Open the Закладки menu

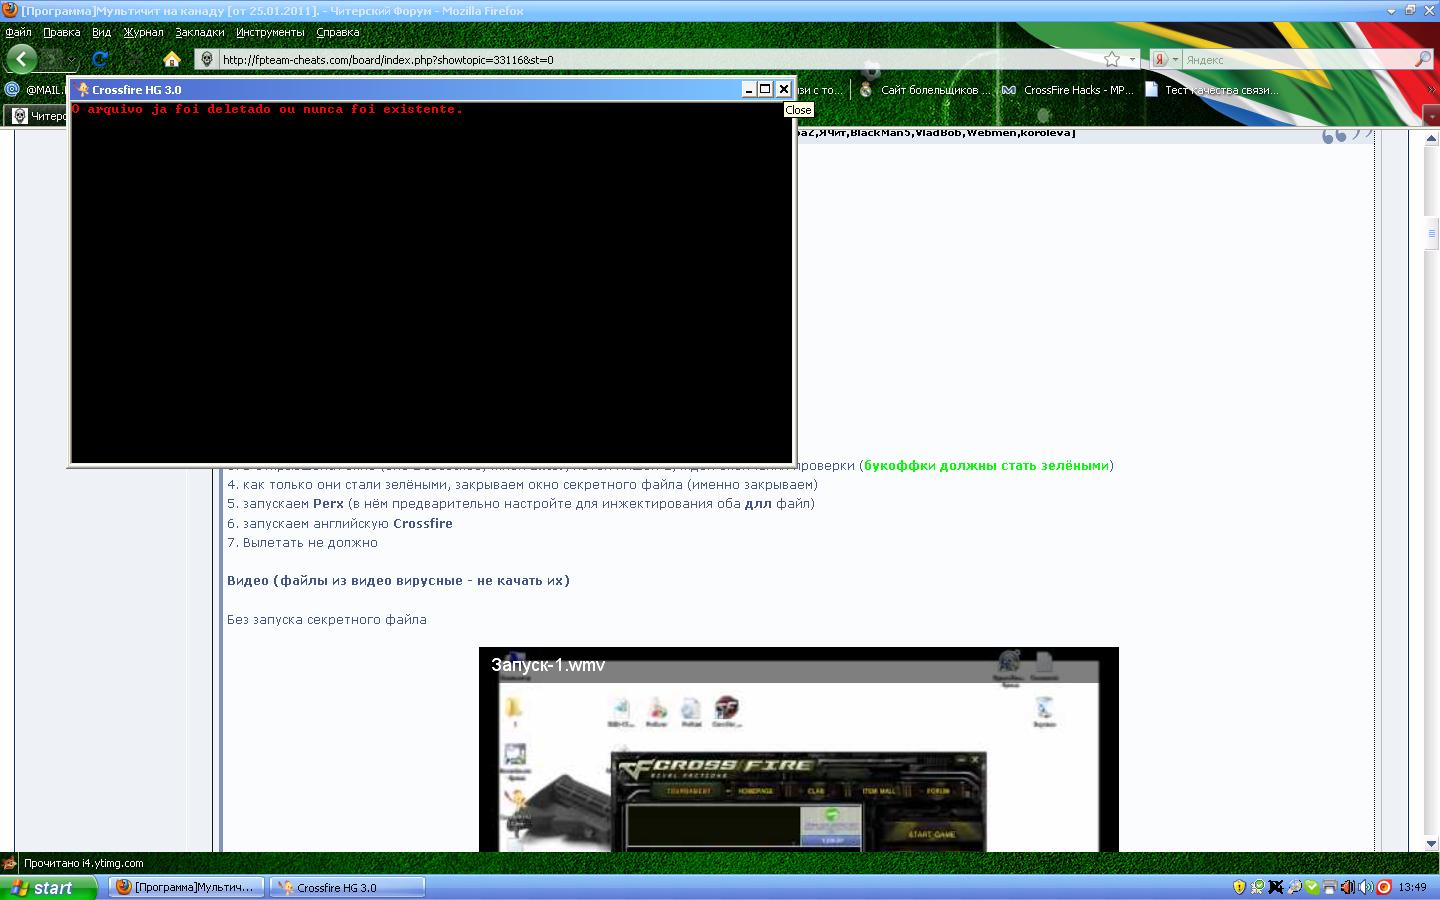point(199,32)
